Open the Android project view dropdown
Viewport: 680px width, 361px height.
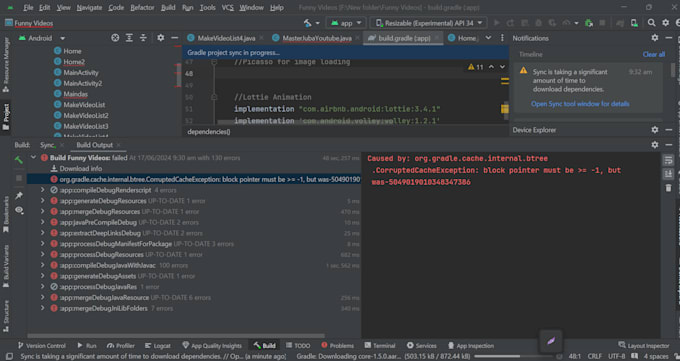[42, 38]
